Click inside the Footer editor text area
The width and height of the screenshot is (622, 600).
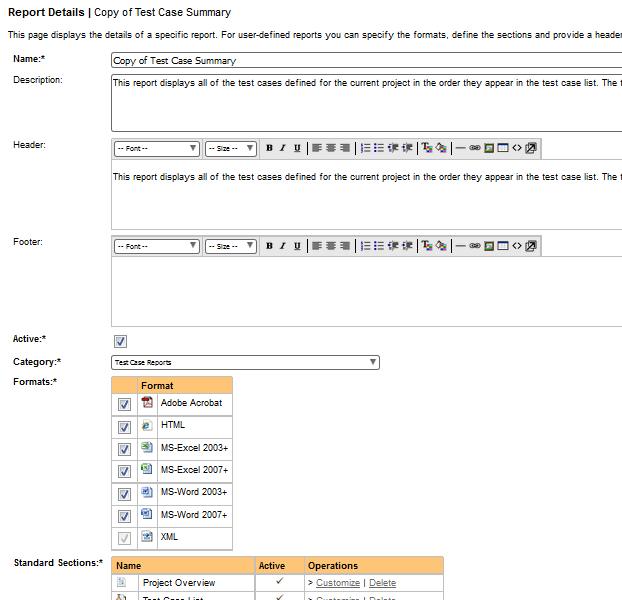click(x=366, y=290)
